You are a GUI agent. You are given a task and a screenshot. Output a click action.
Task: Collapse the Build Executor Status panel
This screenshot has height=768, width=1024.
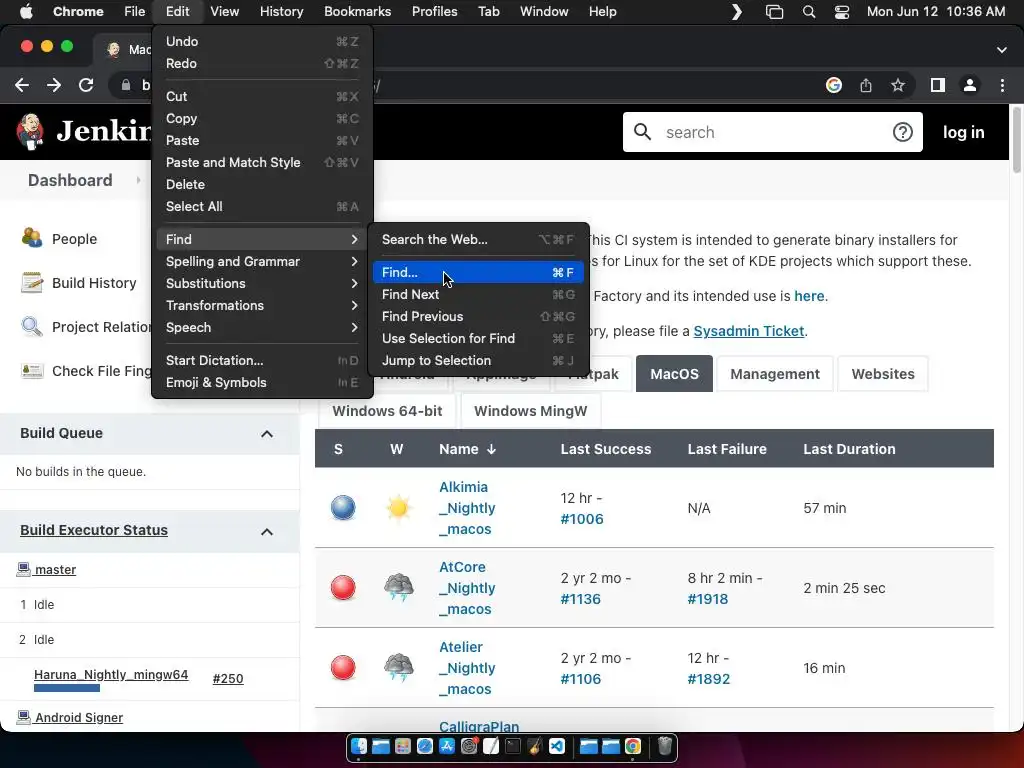pos(266,532)
